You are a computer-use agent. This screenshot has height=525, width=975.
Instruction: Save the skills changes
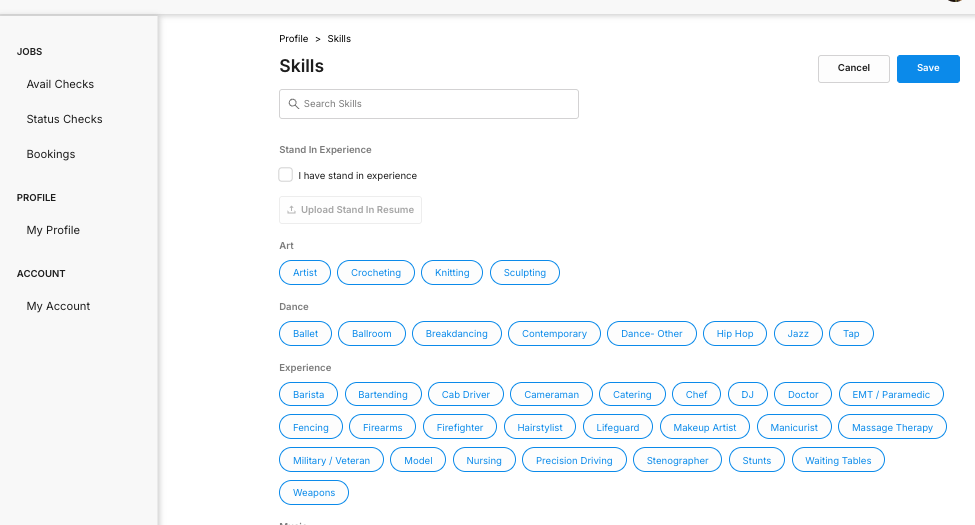click(928, 68)
